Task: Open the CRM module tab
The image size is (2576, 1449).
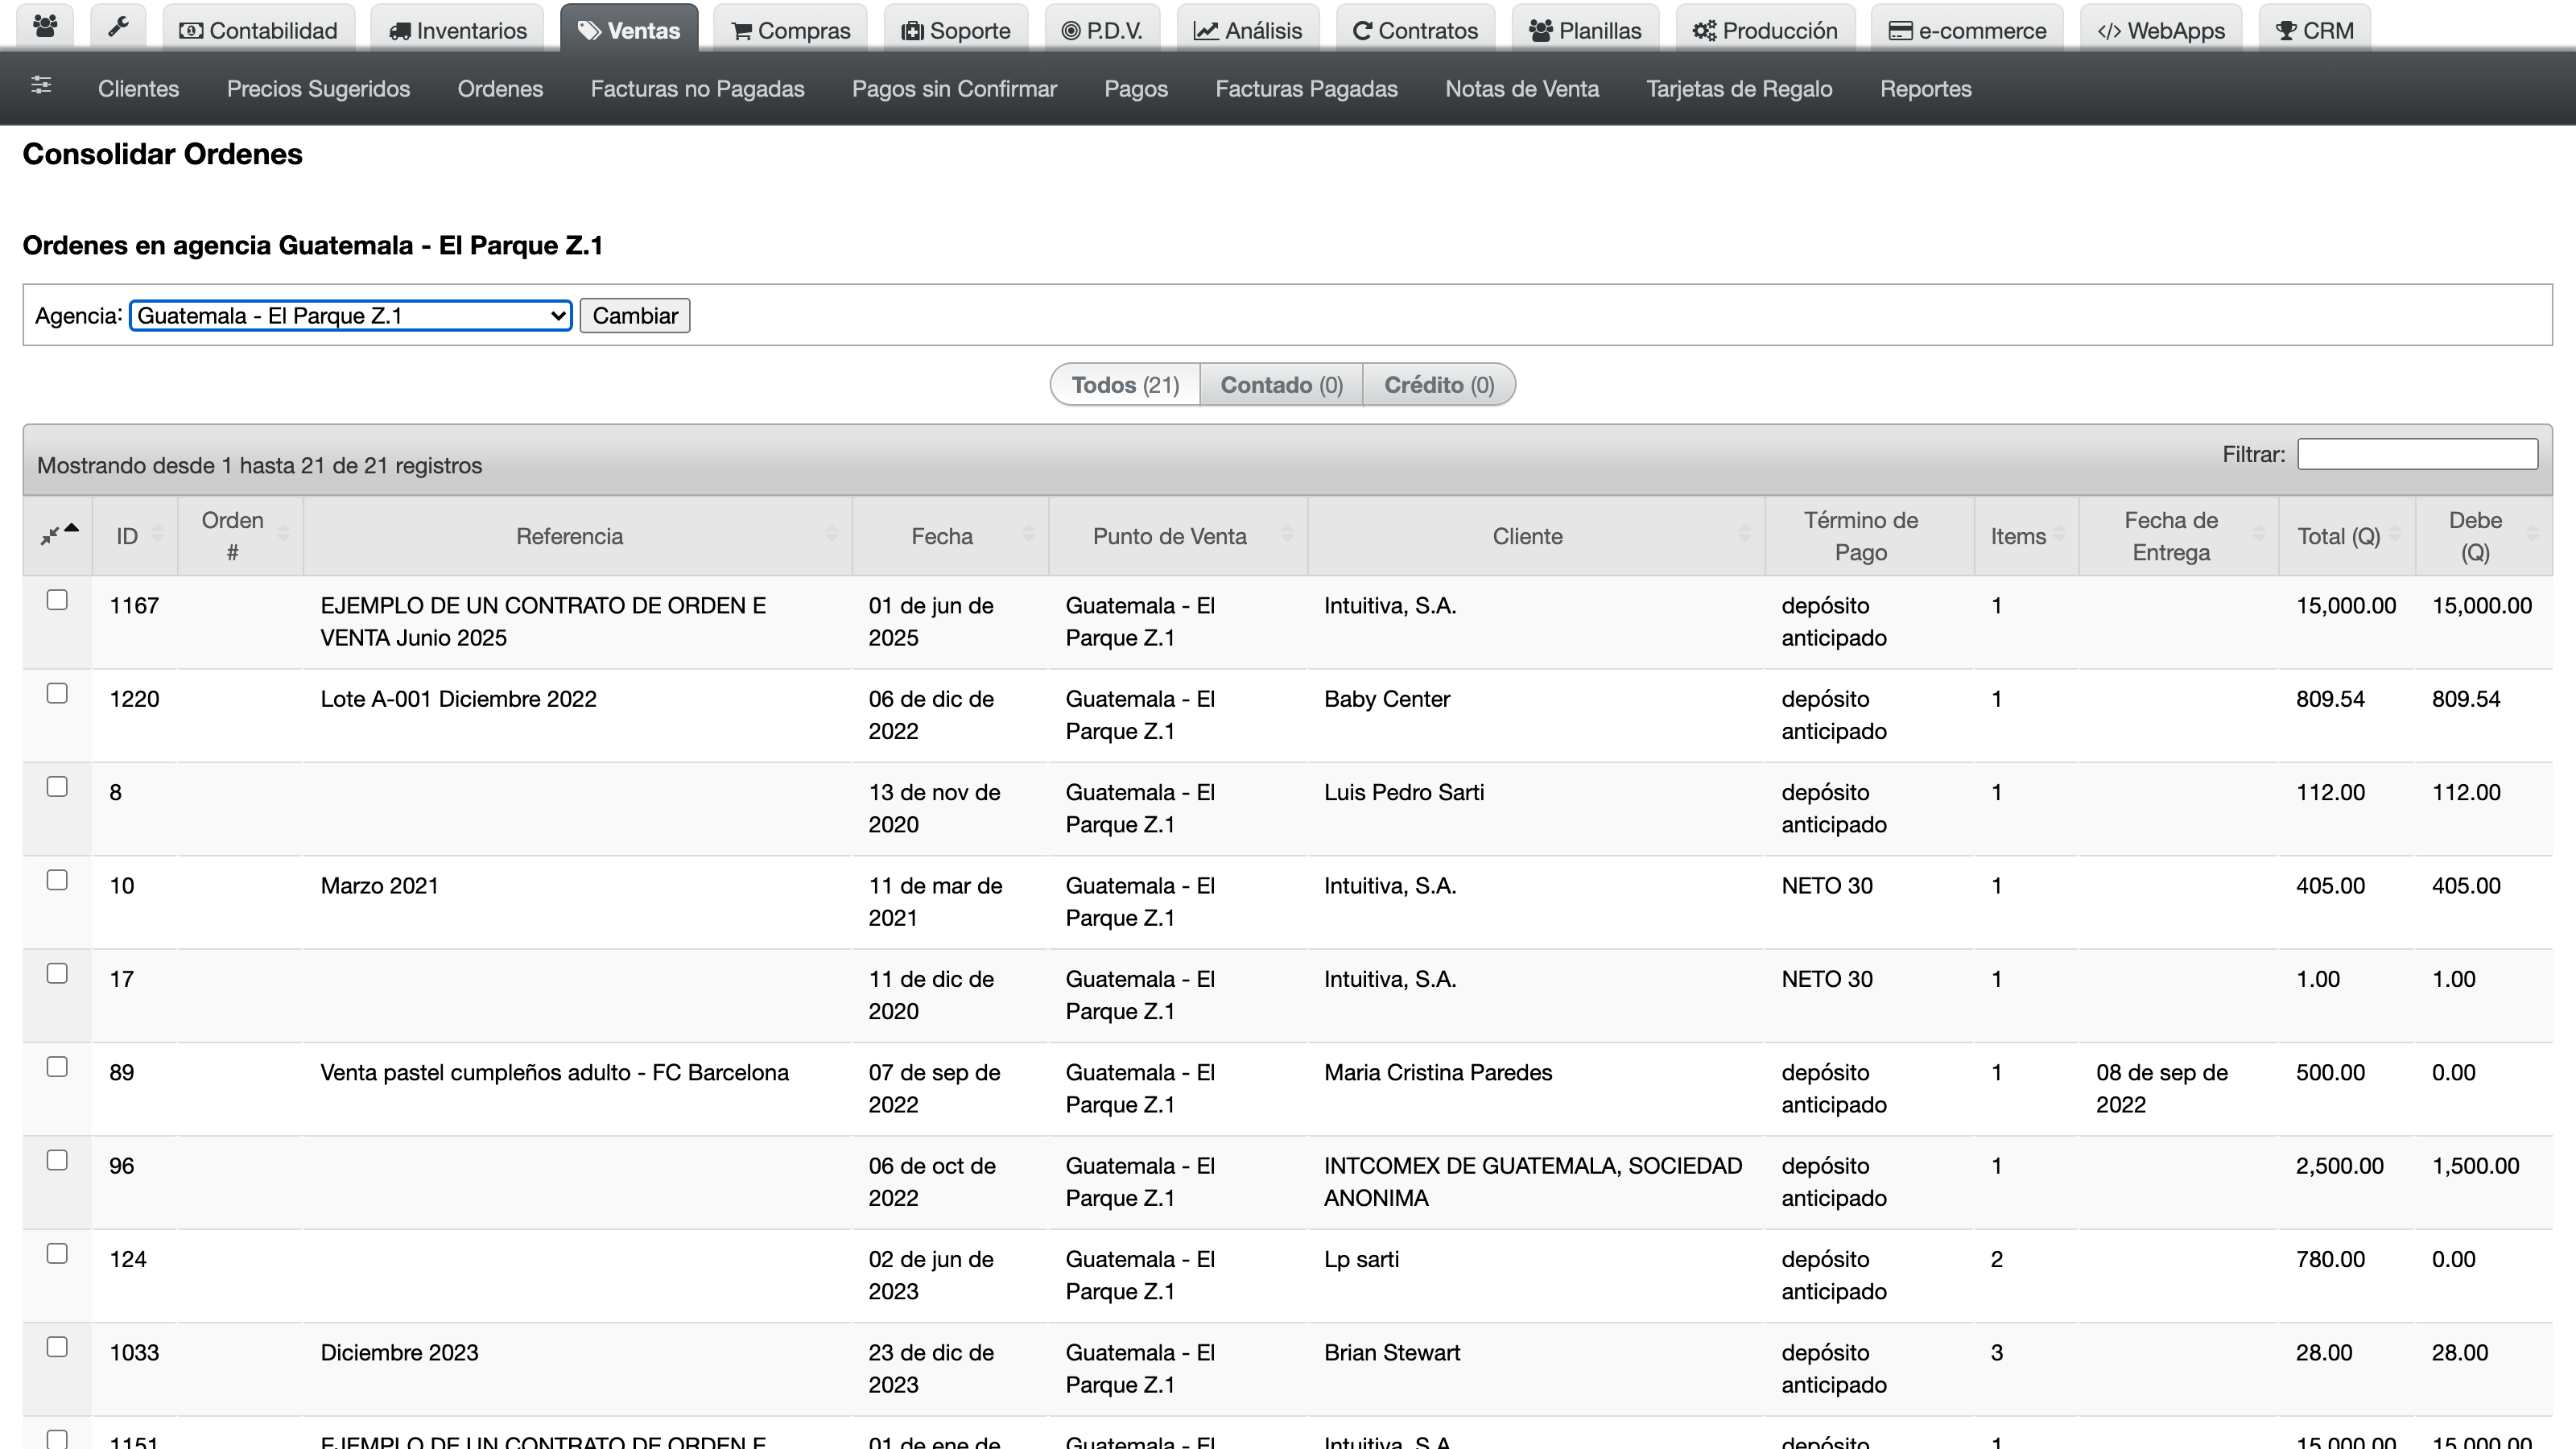Action: (2314, 30)
